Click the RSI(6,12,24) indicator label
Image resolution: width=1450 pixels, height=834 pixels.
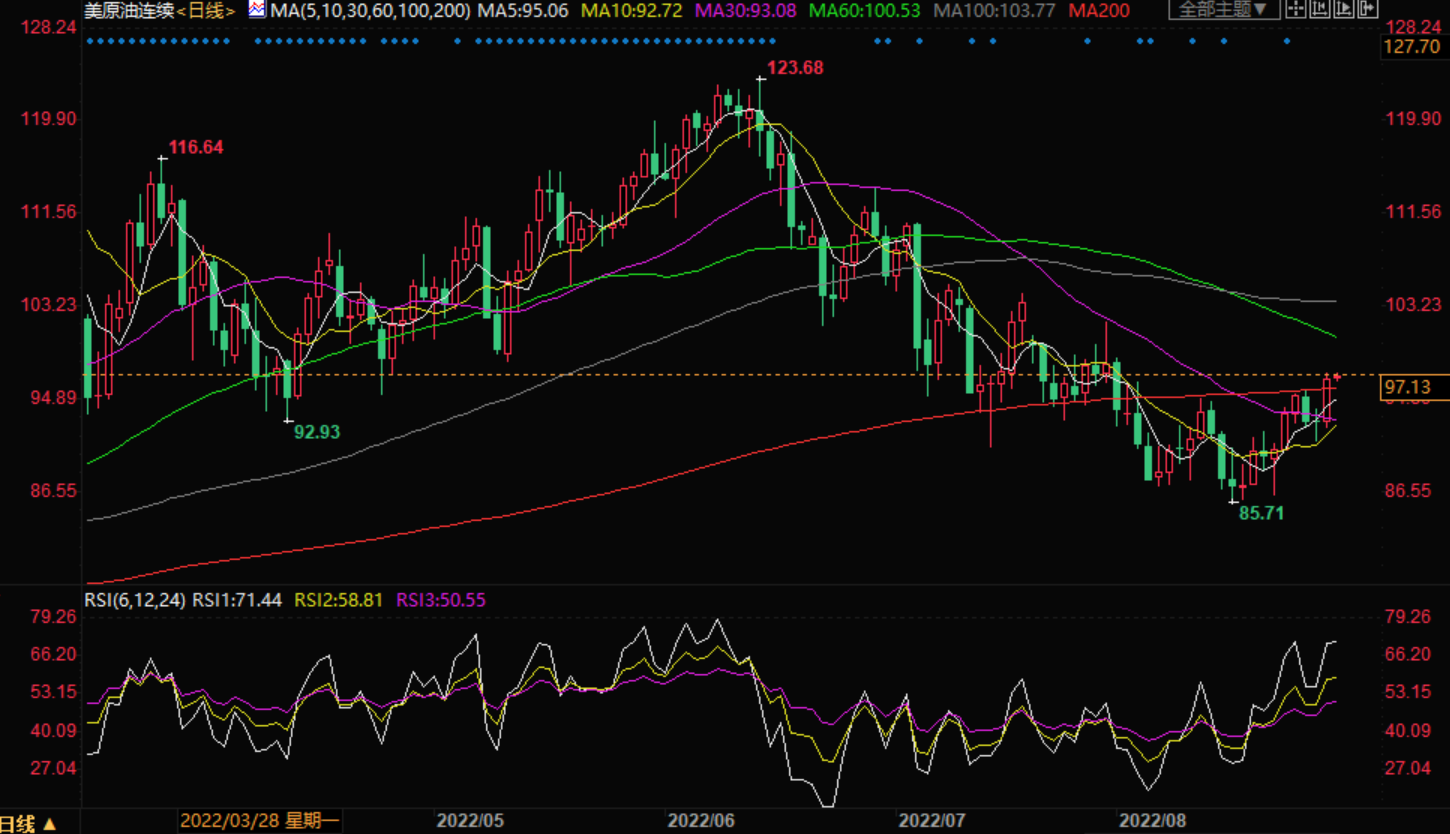tap(136, 600)
